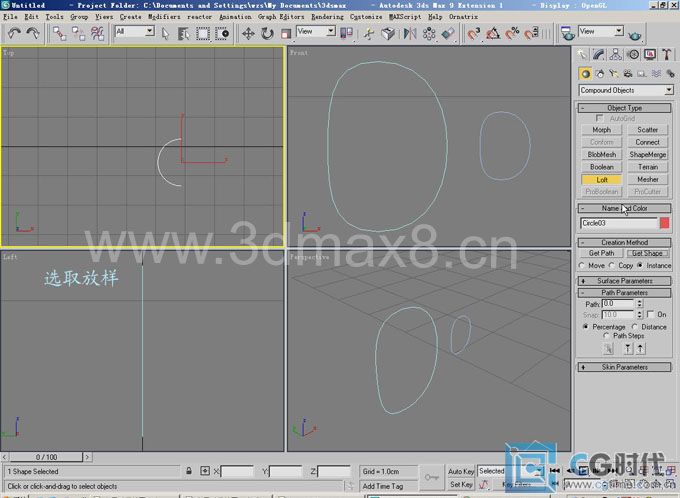The height and width of the screenshot is (498, 680).
Task: Open Select by Name dialog icon
Action: click(x=183, y=33)
